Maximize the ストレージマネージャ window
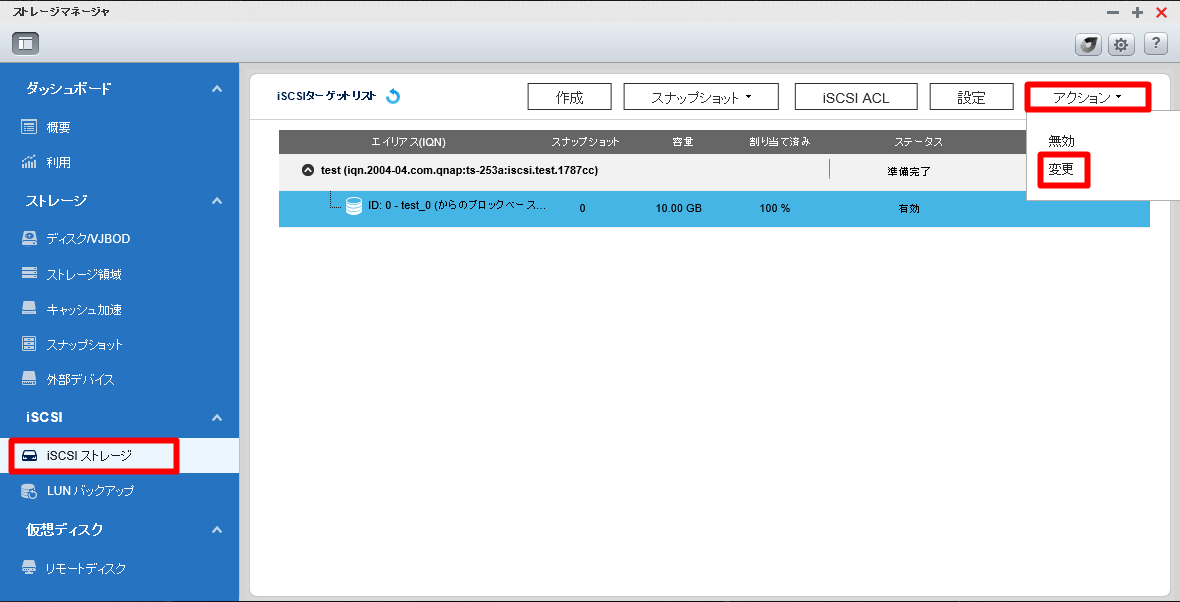This screenshot has height=602, width=1180. pyautogui.click(x=1137, y=13)
